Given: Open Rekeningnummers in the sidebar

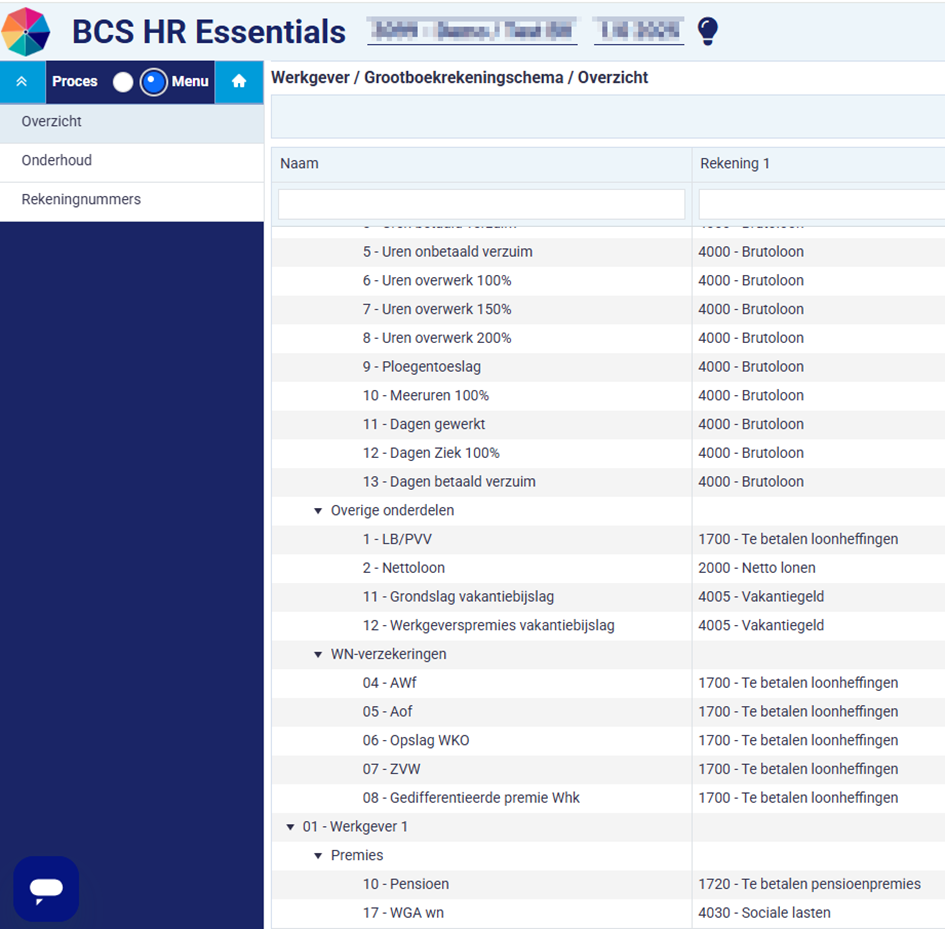Looking at the screenshot, I should click(x=131, y=200).
